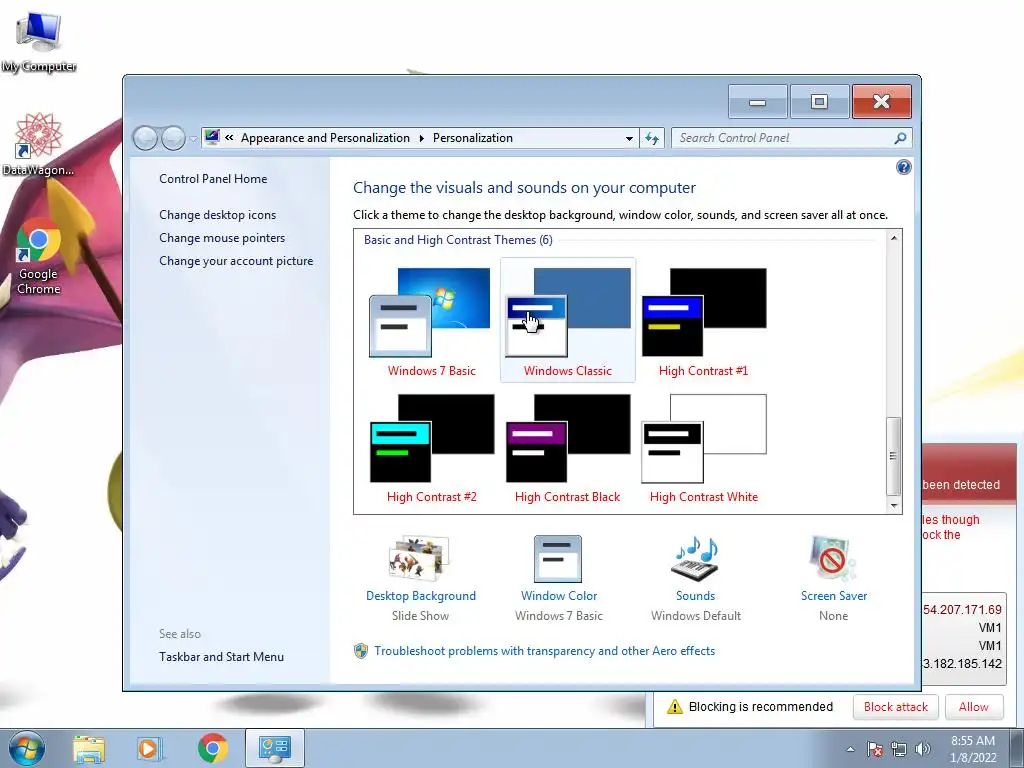
Task: Click theme list scroll up arrow
Action: tap(893, 238)
